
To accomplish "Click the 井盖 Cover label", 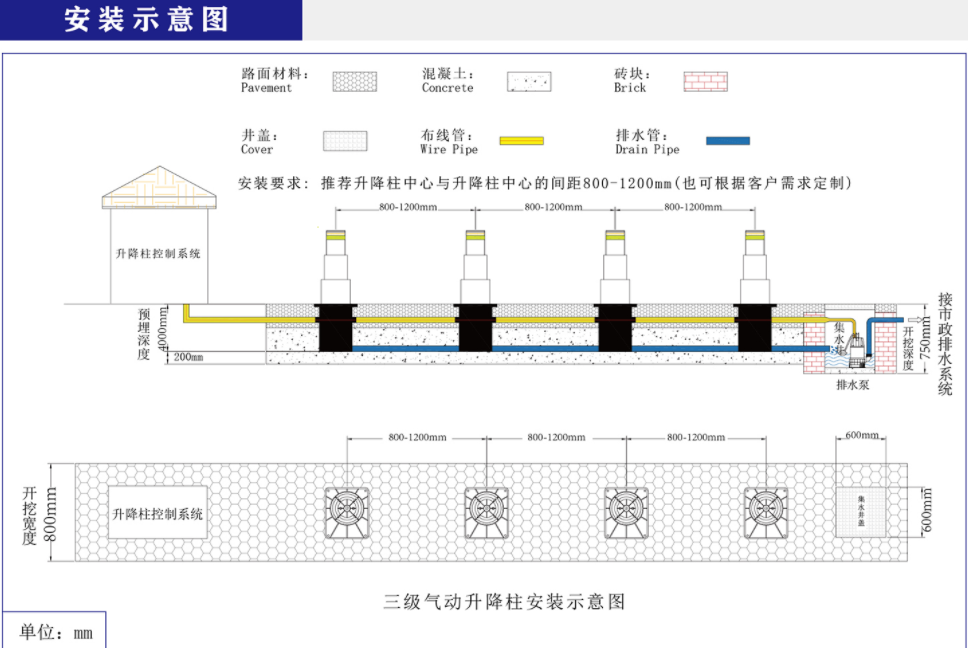I will [259, 141].
